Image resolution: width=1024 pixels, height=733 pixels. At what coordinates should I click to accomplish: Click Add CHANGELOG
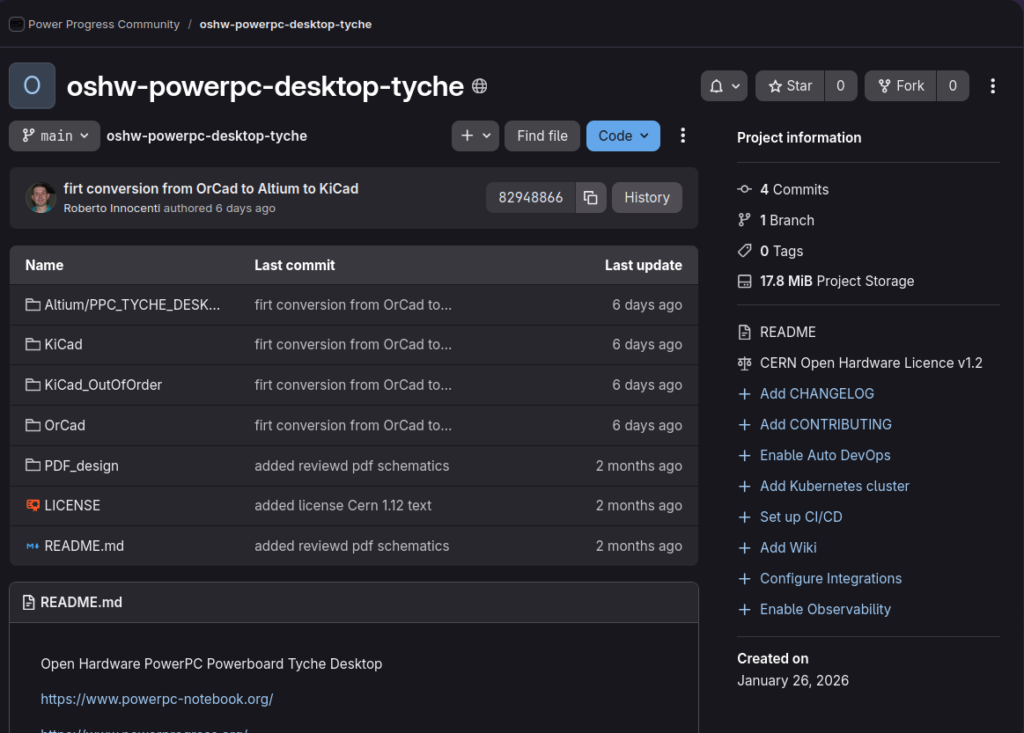817,394
